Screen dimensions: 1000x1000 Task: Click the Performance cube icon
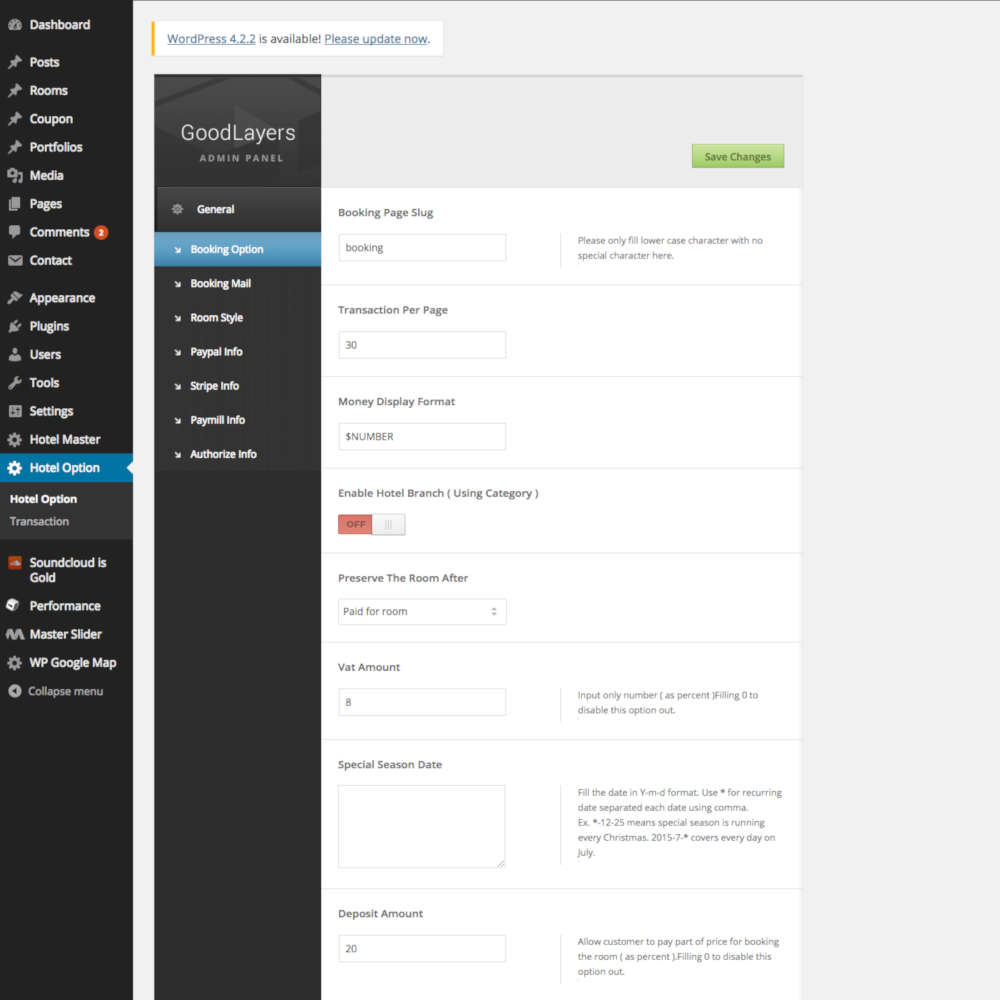(x=15, y=606)
